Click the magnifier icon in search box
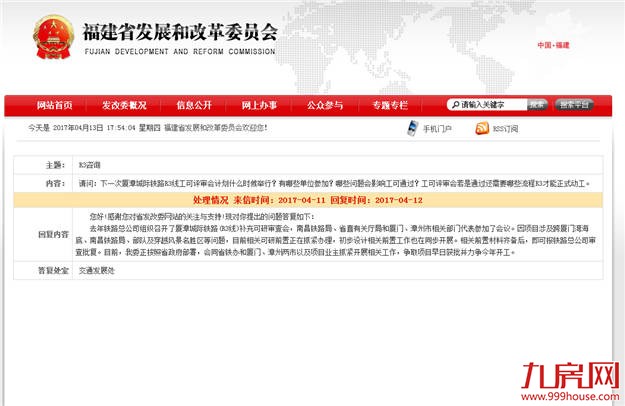 455,105
